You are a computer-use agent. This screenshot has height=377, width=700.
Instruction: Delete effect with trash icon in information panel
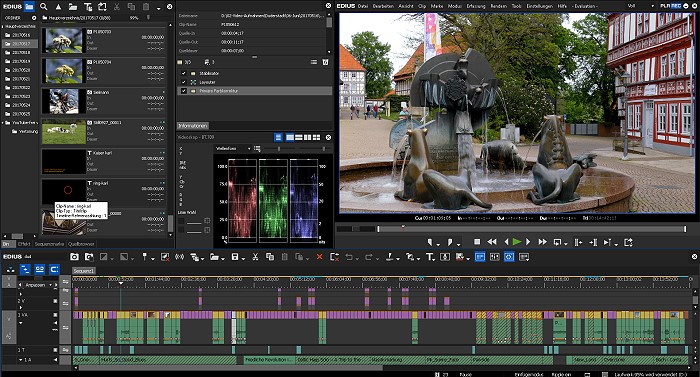click(325, 62)
